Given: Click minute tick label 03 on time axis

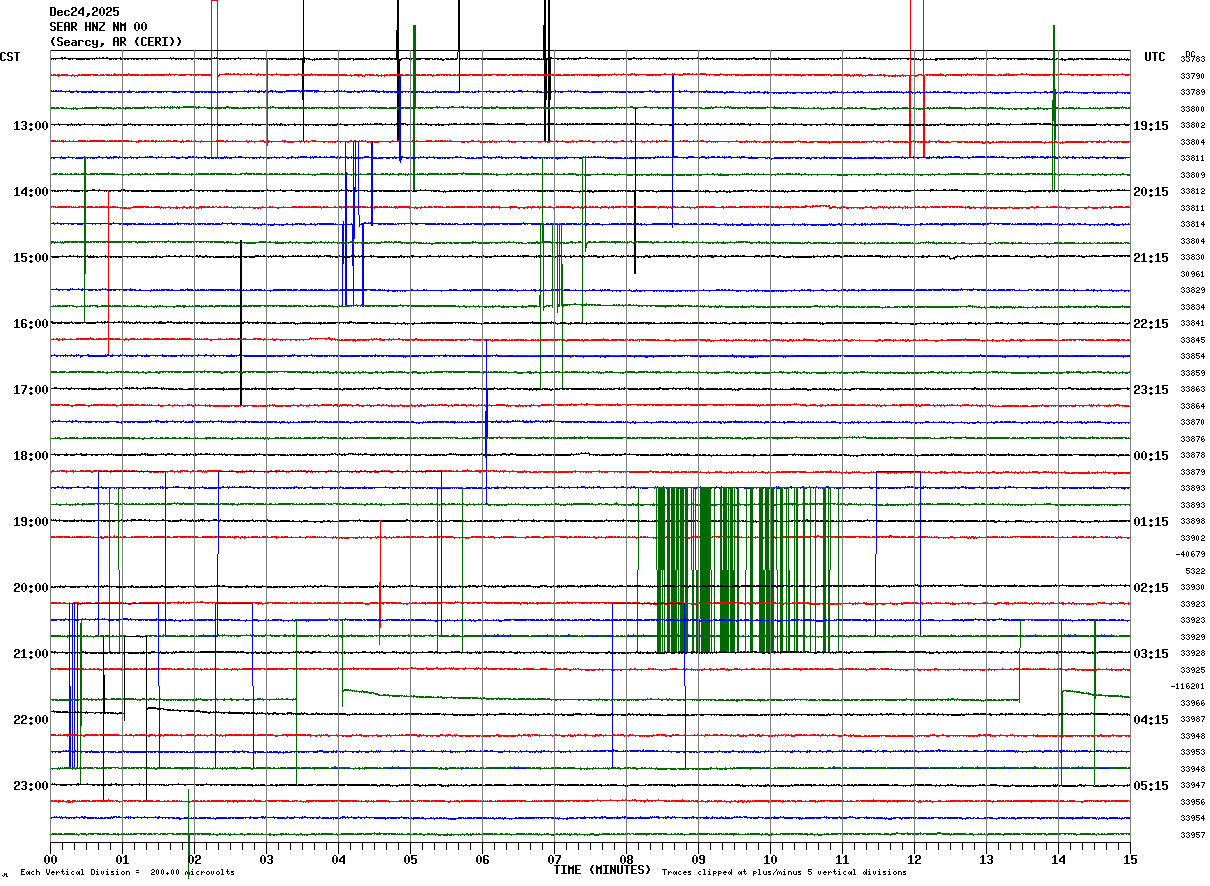Looking at the screenshot, I should pos(266,859).
